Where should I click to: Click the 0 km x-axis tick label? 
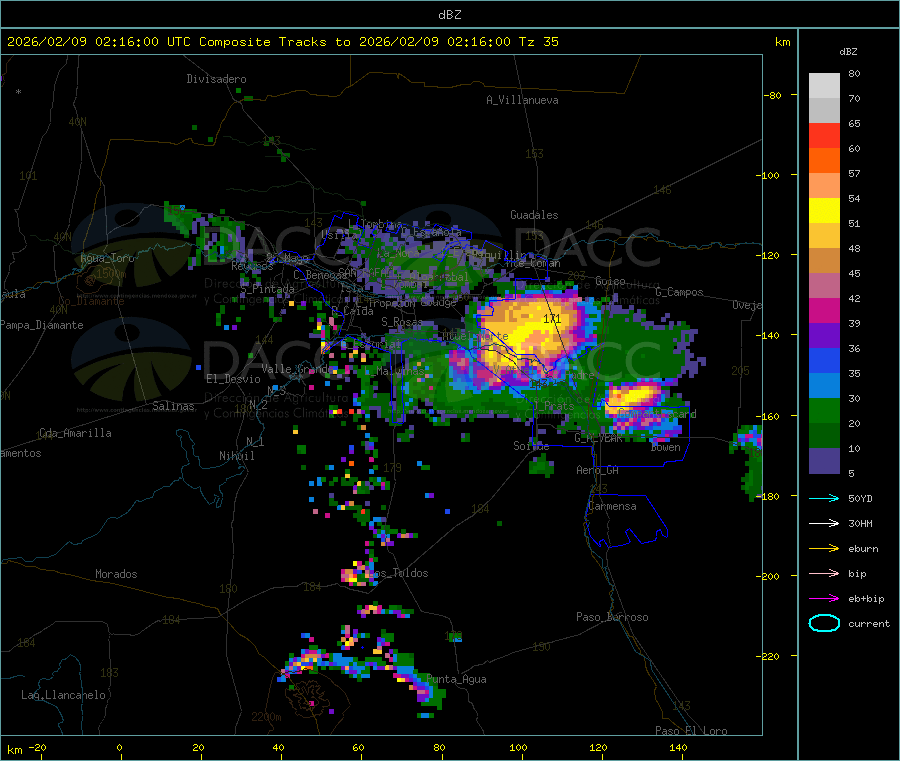[x=119, y=747]
